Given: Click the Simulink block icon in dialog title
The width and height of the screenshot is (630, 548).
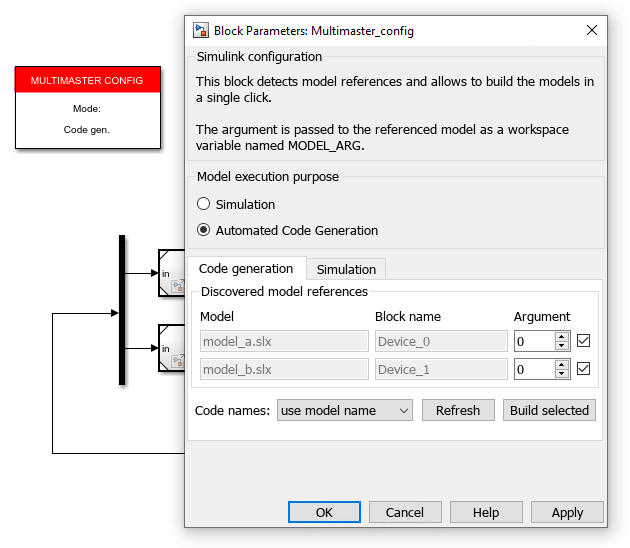Looking at the screenshot, I should pyautogui.click(x=200, y=31).
